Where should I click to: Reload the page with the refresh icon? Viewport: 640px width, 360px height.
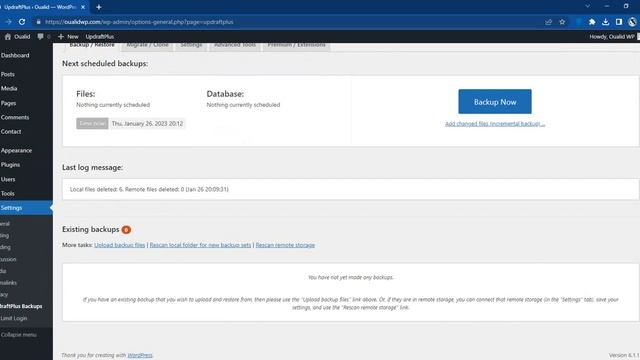[x=22, y=22]
